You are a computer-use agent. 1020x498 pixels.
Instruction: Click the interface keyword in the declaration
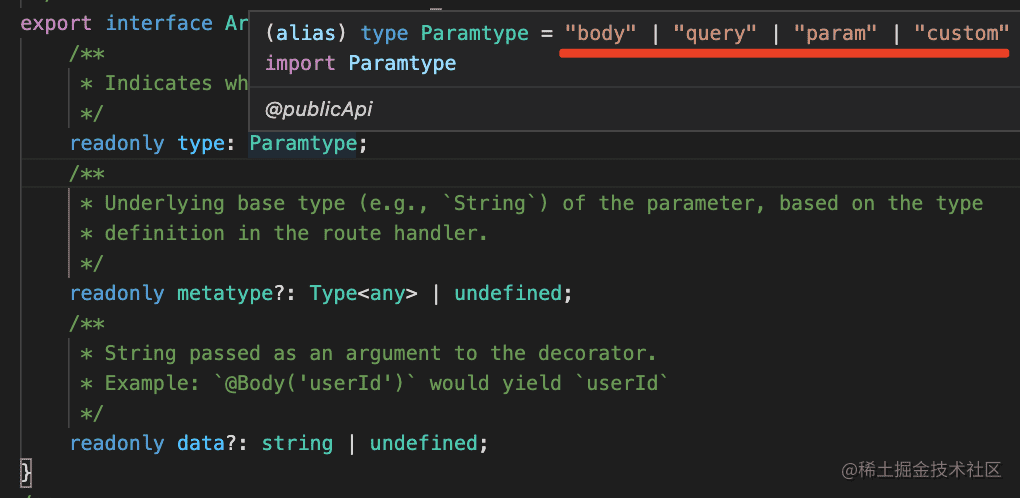159,22
